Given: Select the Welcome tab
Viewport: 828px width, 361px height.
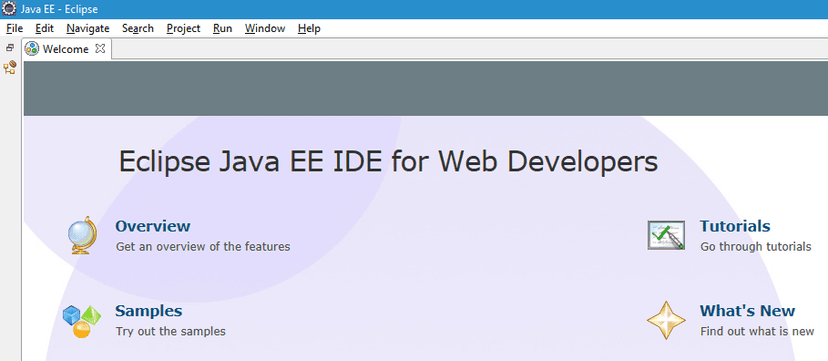Looking at the screenshot, I should [x=65, y=49].
